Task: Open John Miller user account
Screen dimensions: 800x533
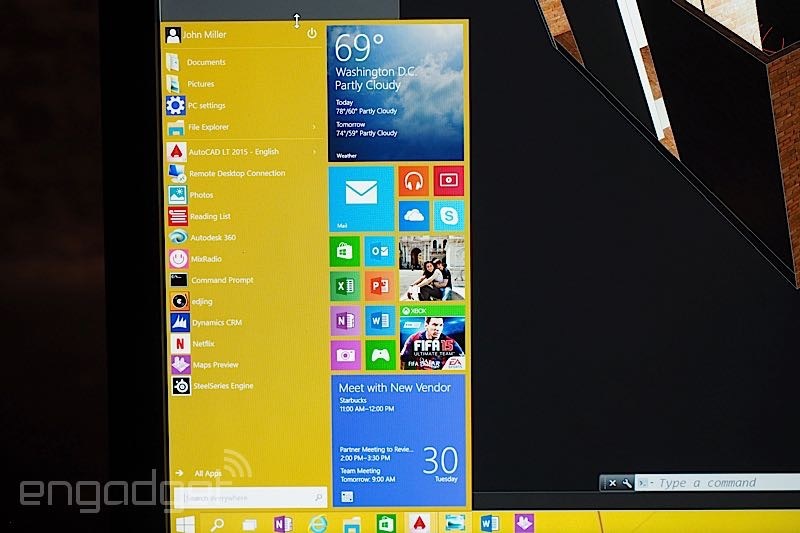Action: [196, 35]
